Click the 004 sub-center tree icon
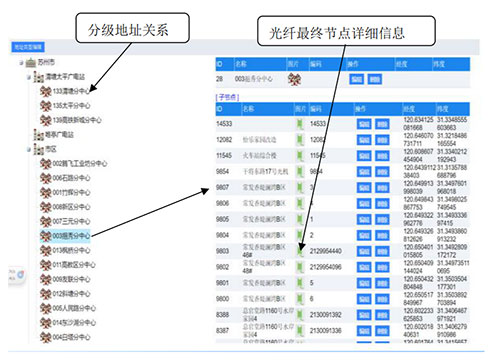Screen dimensions: 500x362 point(45,337)
